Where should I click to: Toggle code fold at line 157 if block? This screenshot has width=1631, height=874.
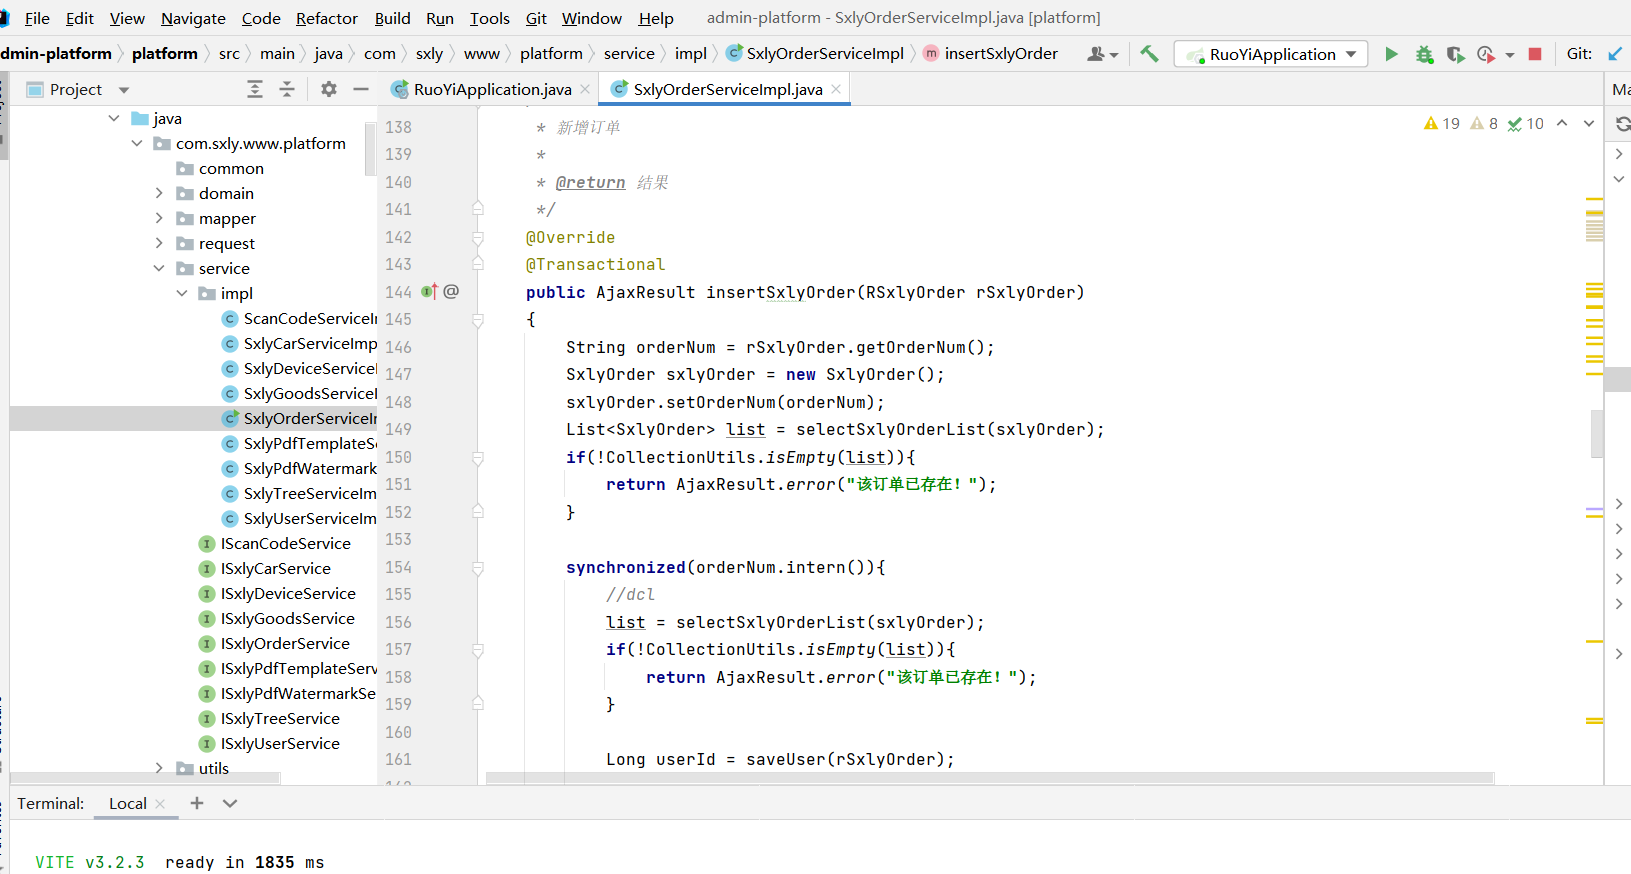pyautogui.click(x=478, y=650)
